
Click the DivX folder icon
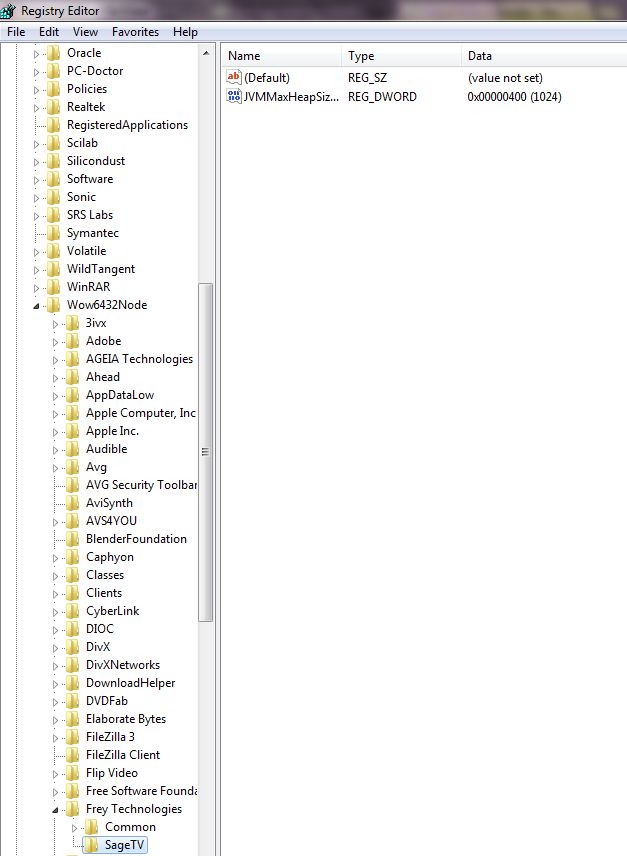click(x=73, y=647)
